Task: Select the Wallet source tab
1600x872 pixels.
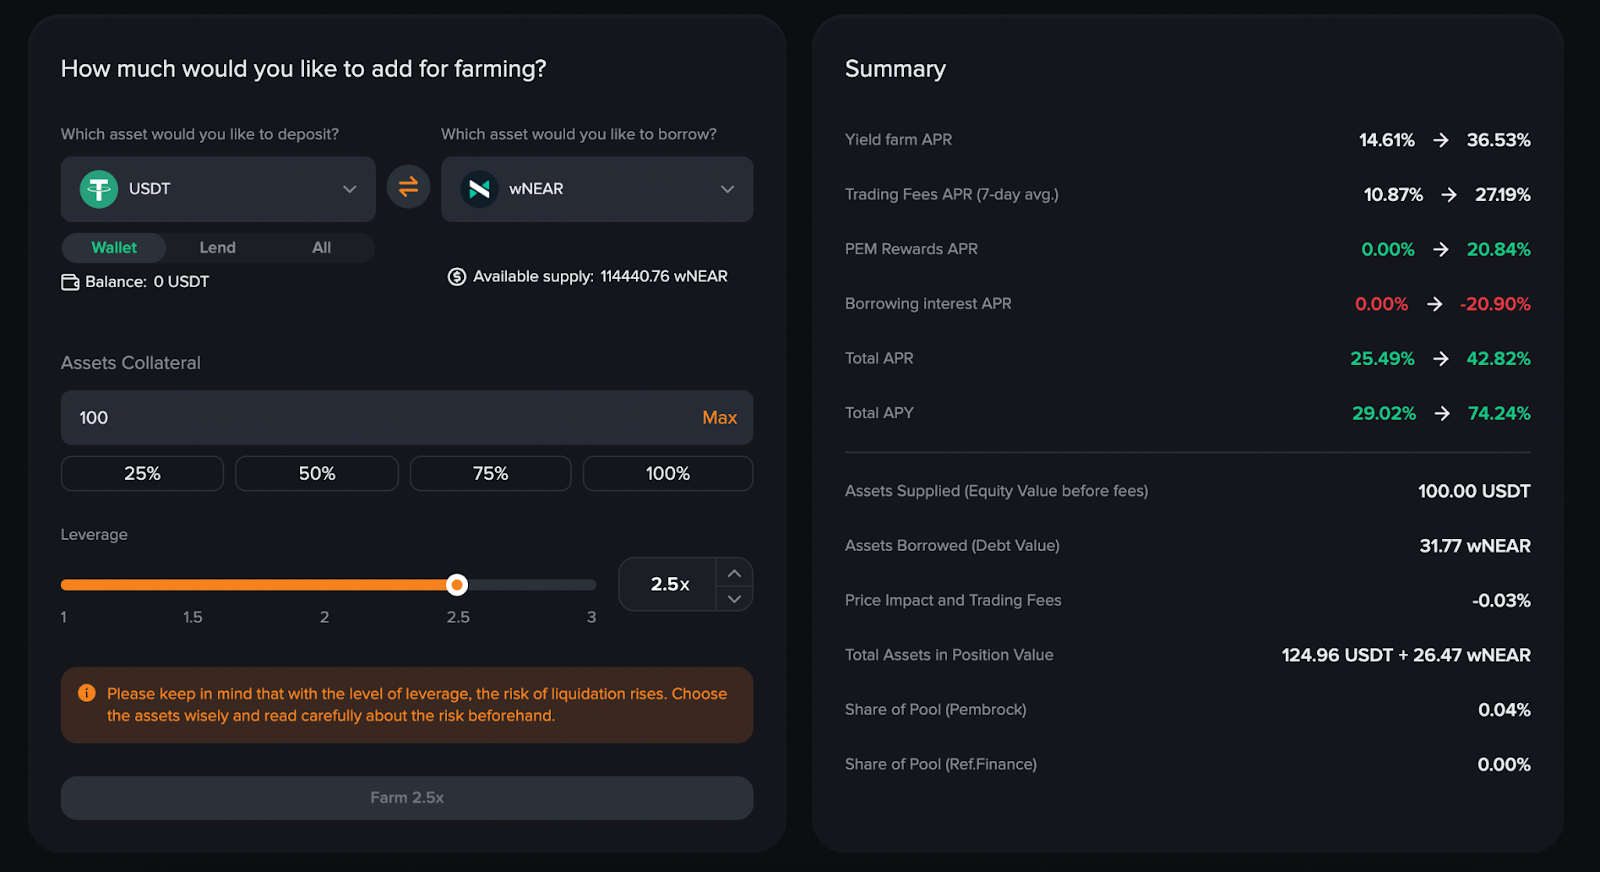Action: (x=114, y=248)
